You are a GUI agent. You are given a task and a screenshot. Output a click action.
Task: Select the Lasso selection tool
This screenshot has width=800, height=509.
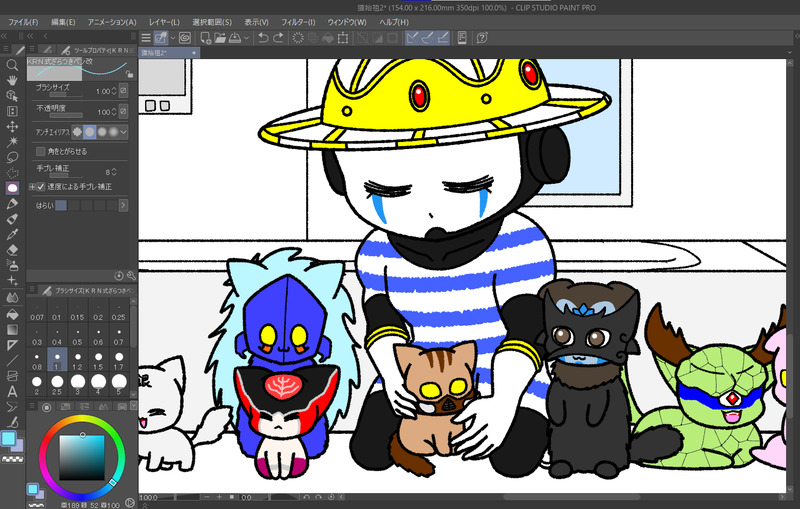coord(12,157)
